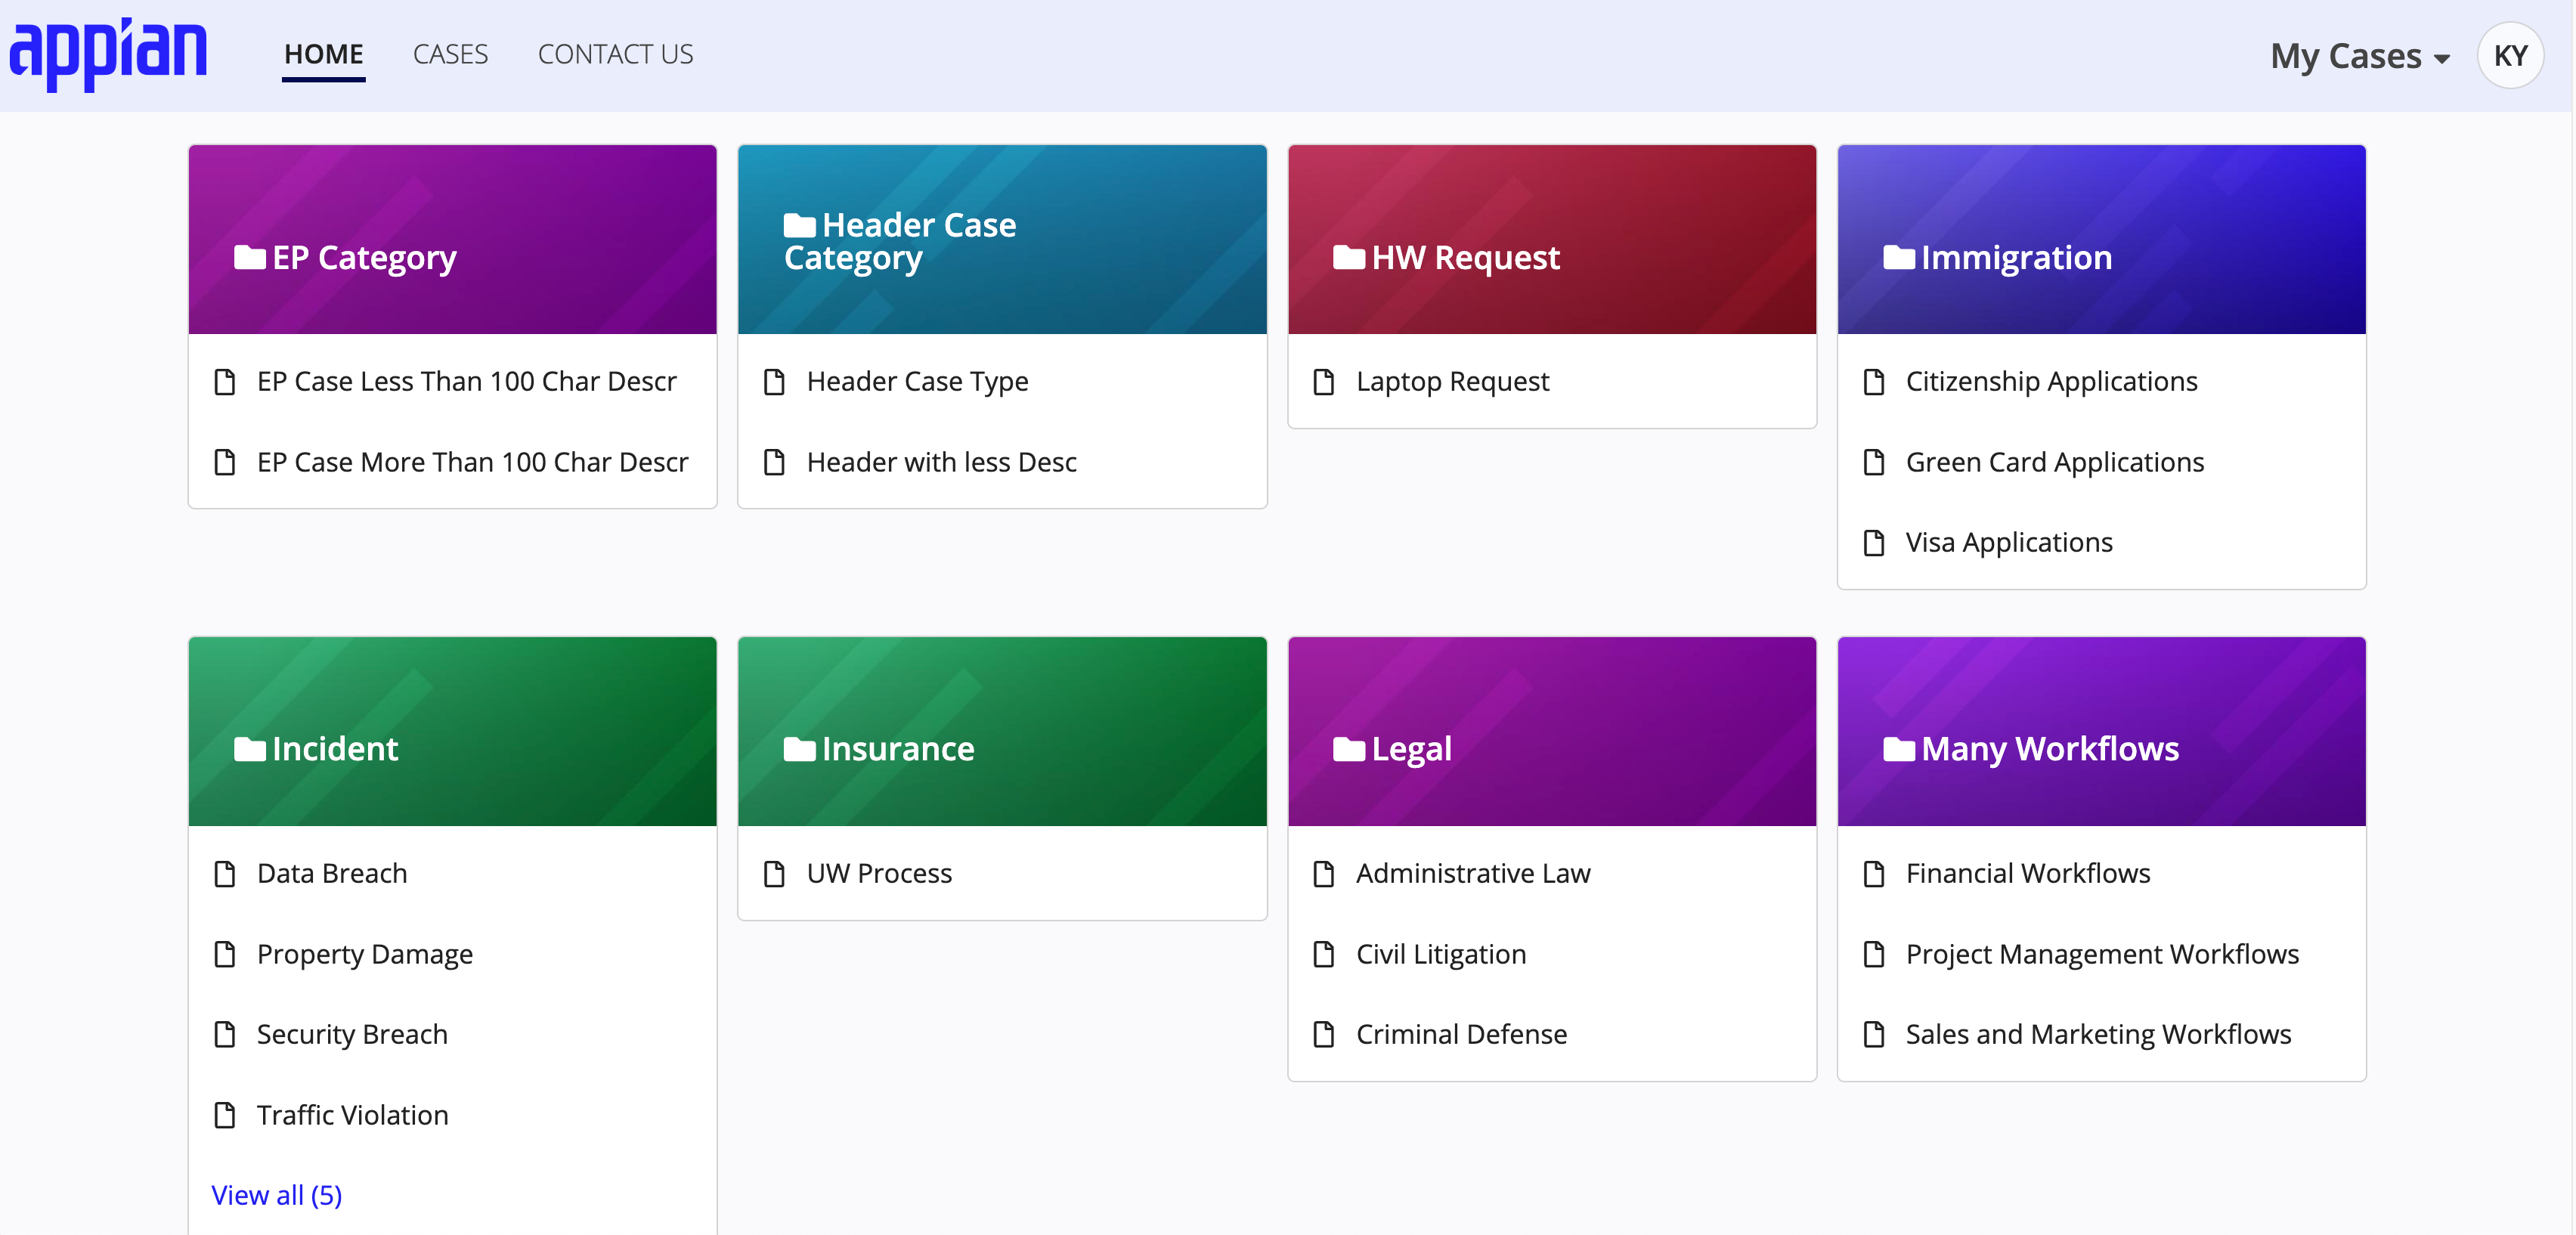
Task: Click the Header Case Category folder icon
Action: coord(799,225)
